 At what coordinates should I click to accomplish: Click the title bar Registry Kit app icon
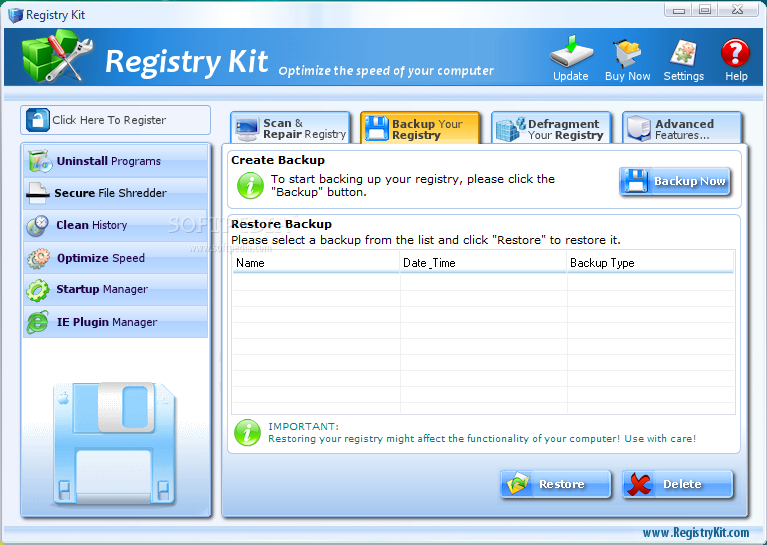tap(16, 15)
